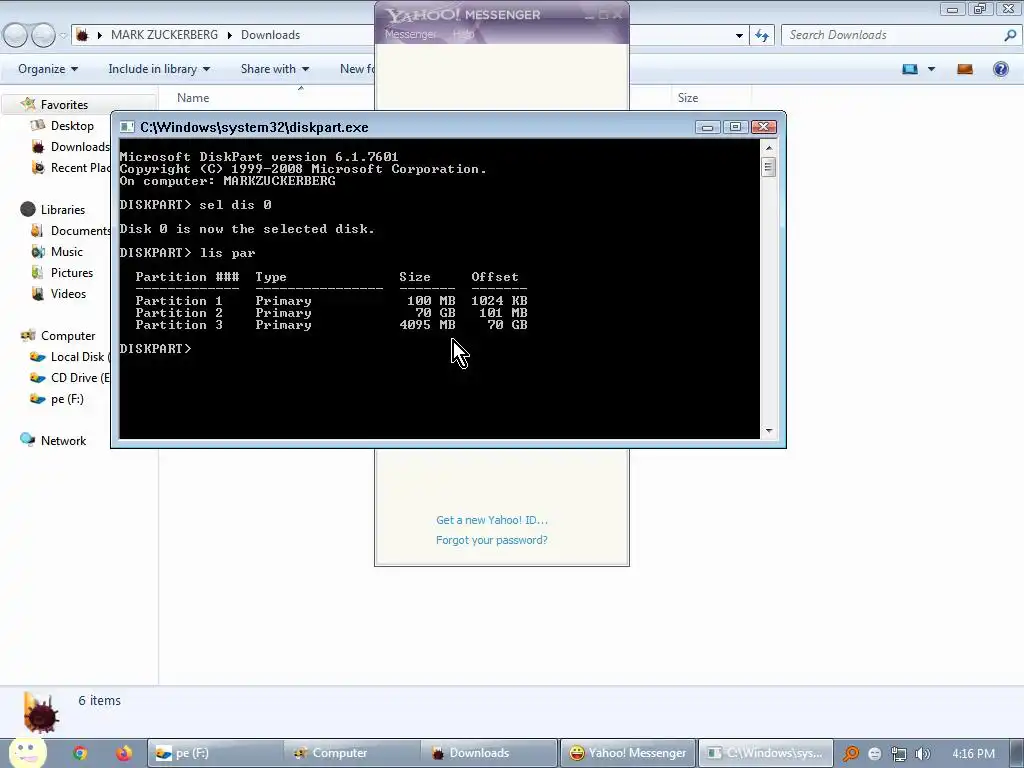The height and width of the screenshot is (768, 1024).
Task: Launch Google Chrome from taskbar
Action: (80, 753)
